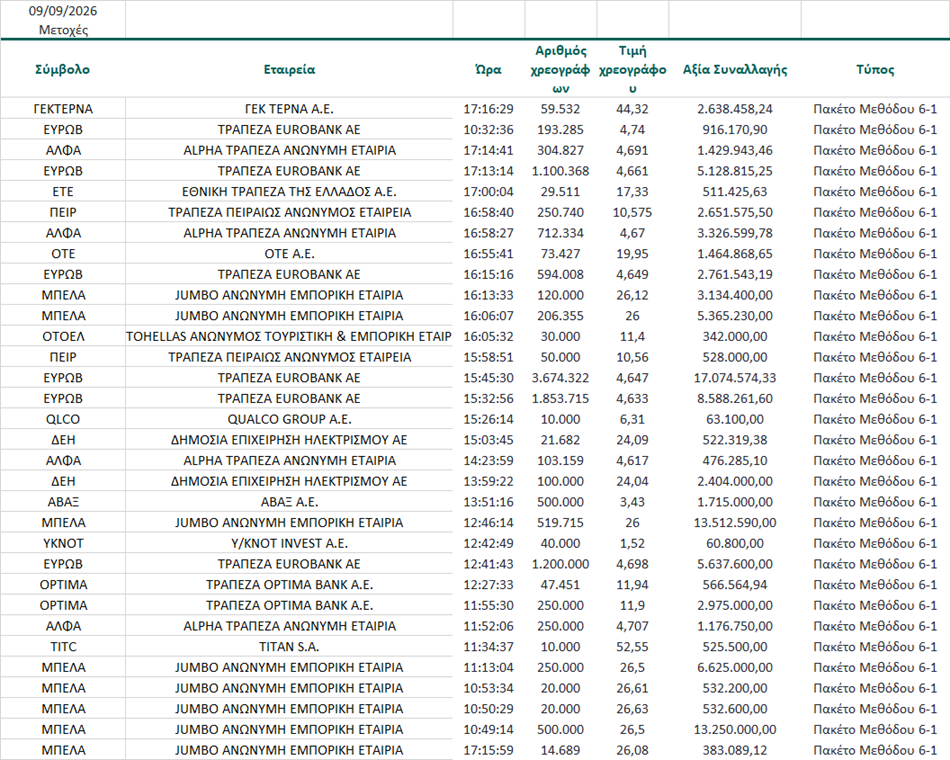Click the ΓΕΚΤΕΡΝΑ symbol cell
Screen dimensions: 950x760
click(x=63, y=109)
